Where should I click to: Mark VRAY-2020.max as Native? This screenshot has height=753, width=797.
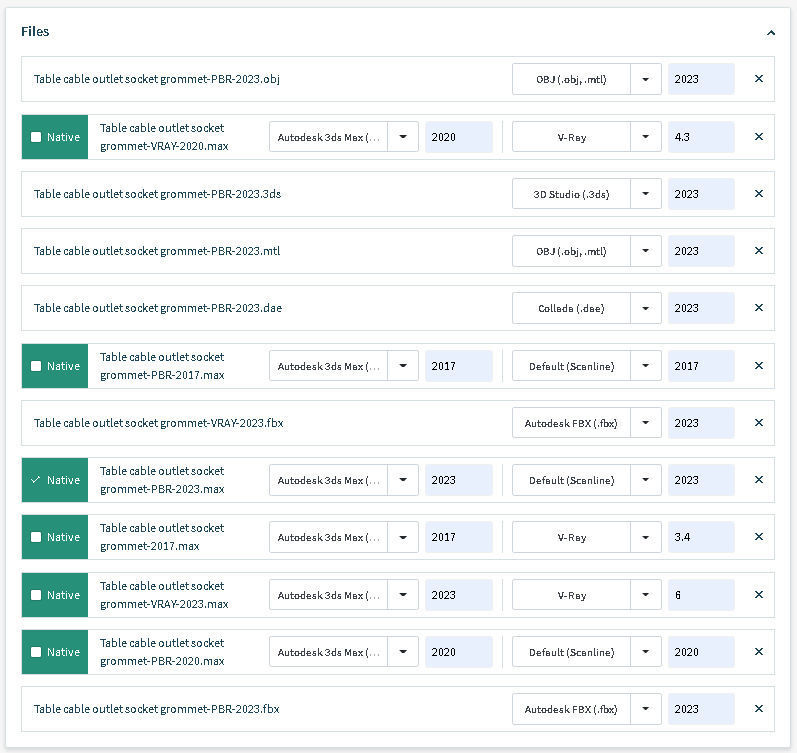37,137
